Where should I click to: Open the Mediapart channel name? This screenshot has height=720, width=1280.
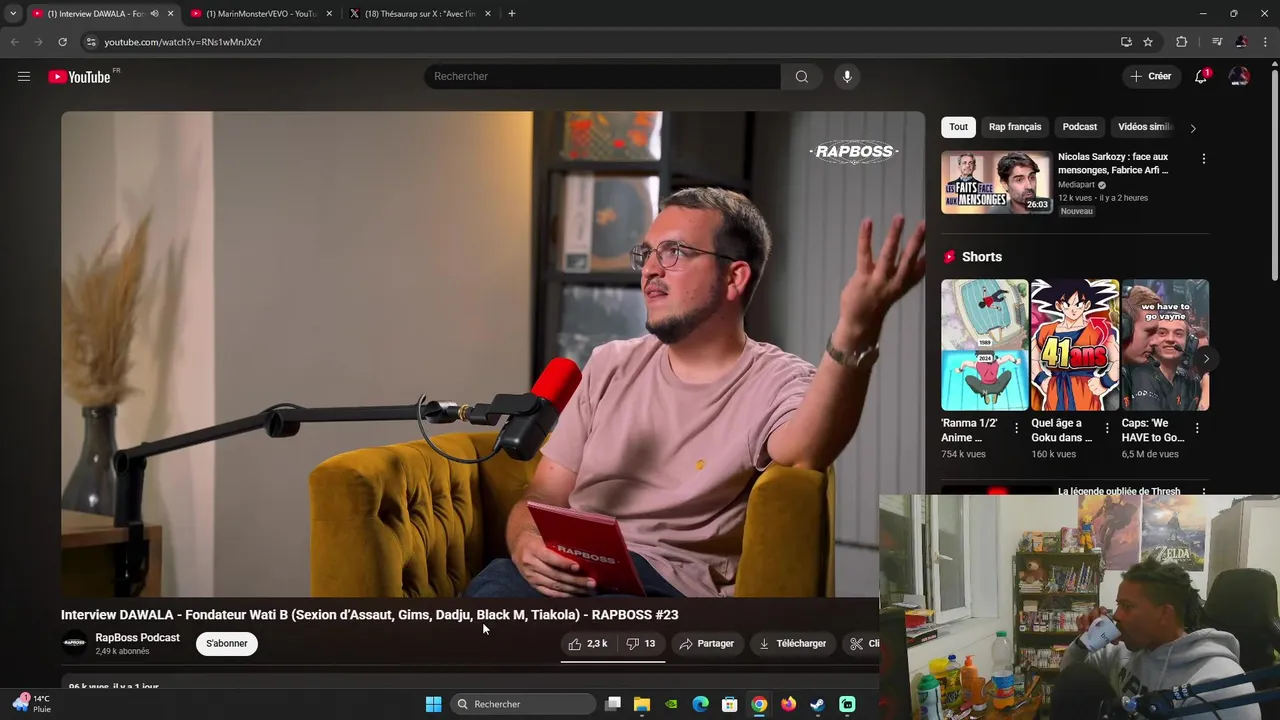(x=1078, y=185)
